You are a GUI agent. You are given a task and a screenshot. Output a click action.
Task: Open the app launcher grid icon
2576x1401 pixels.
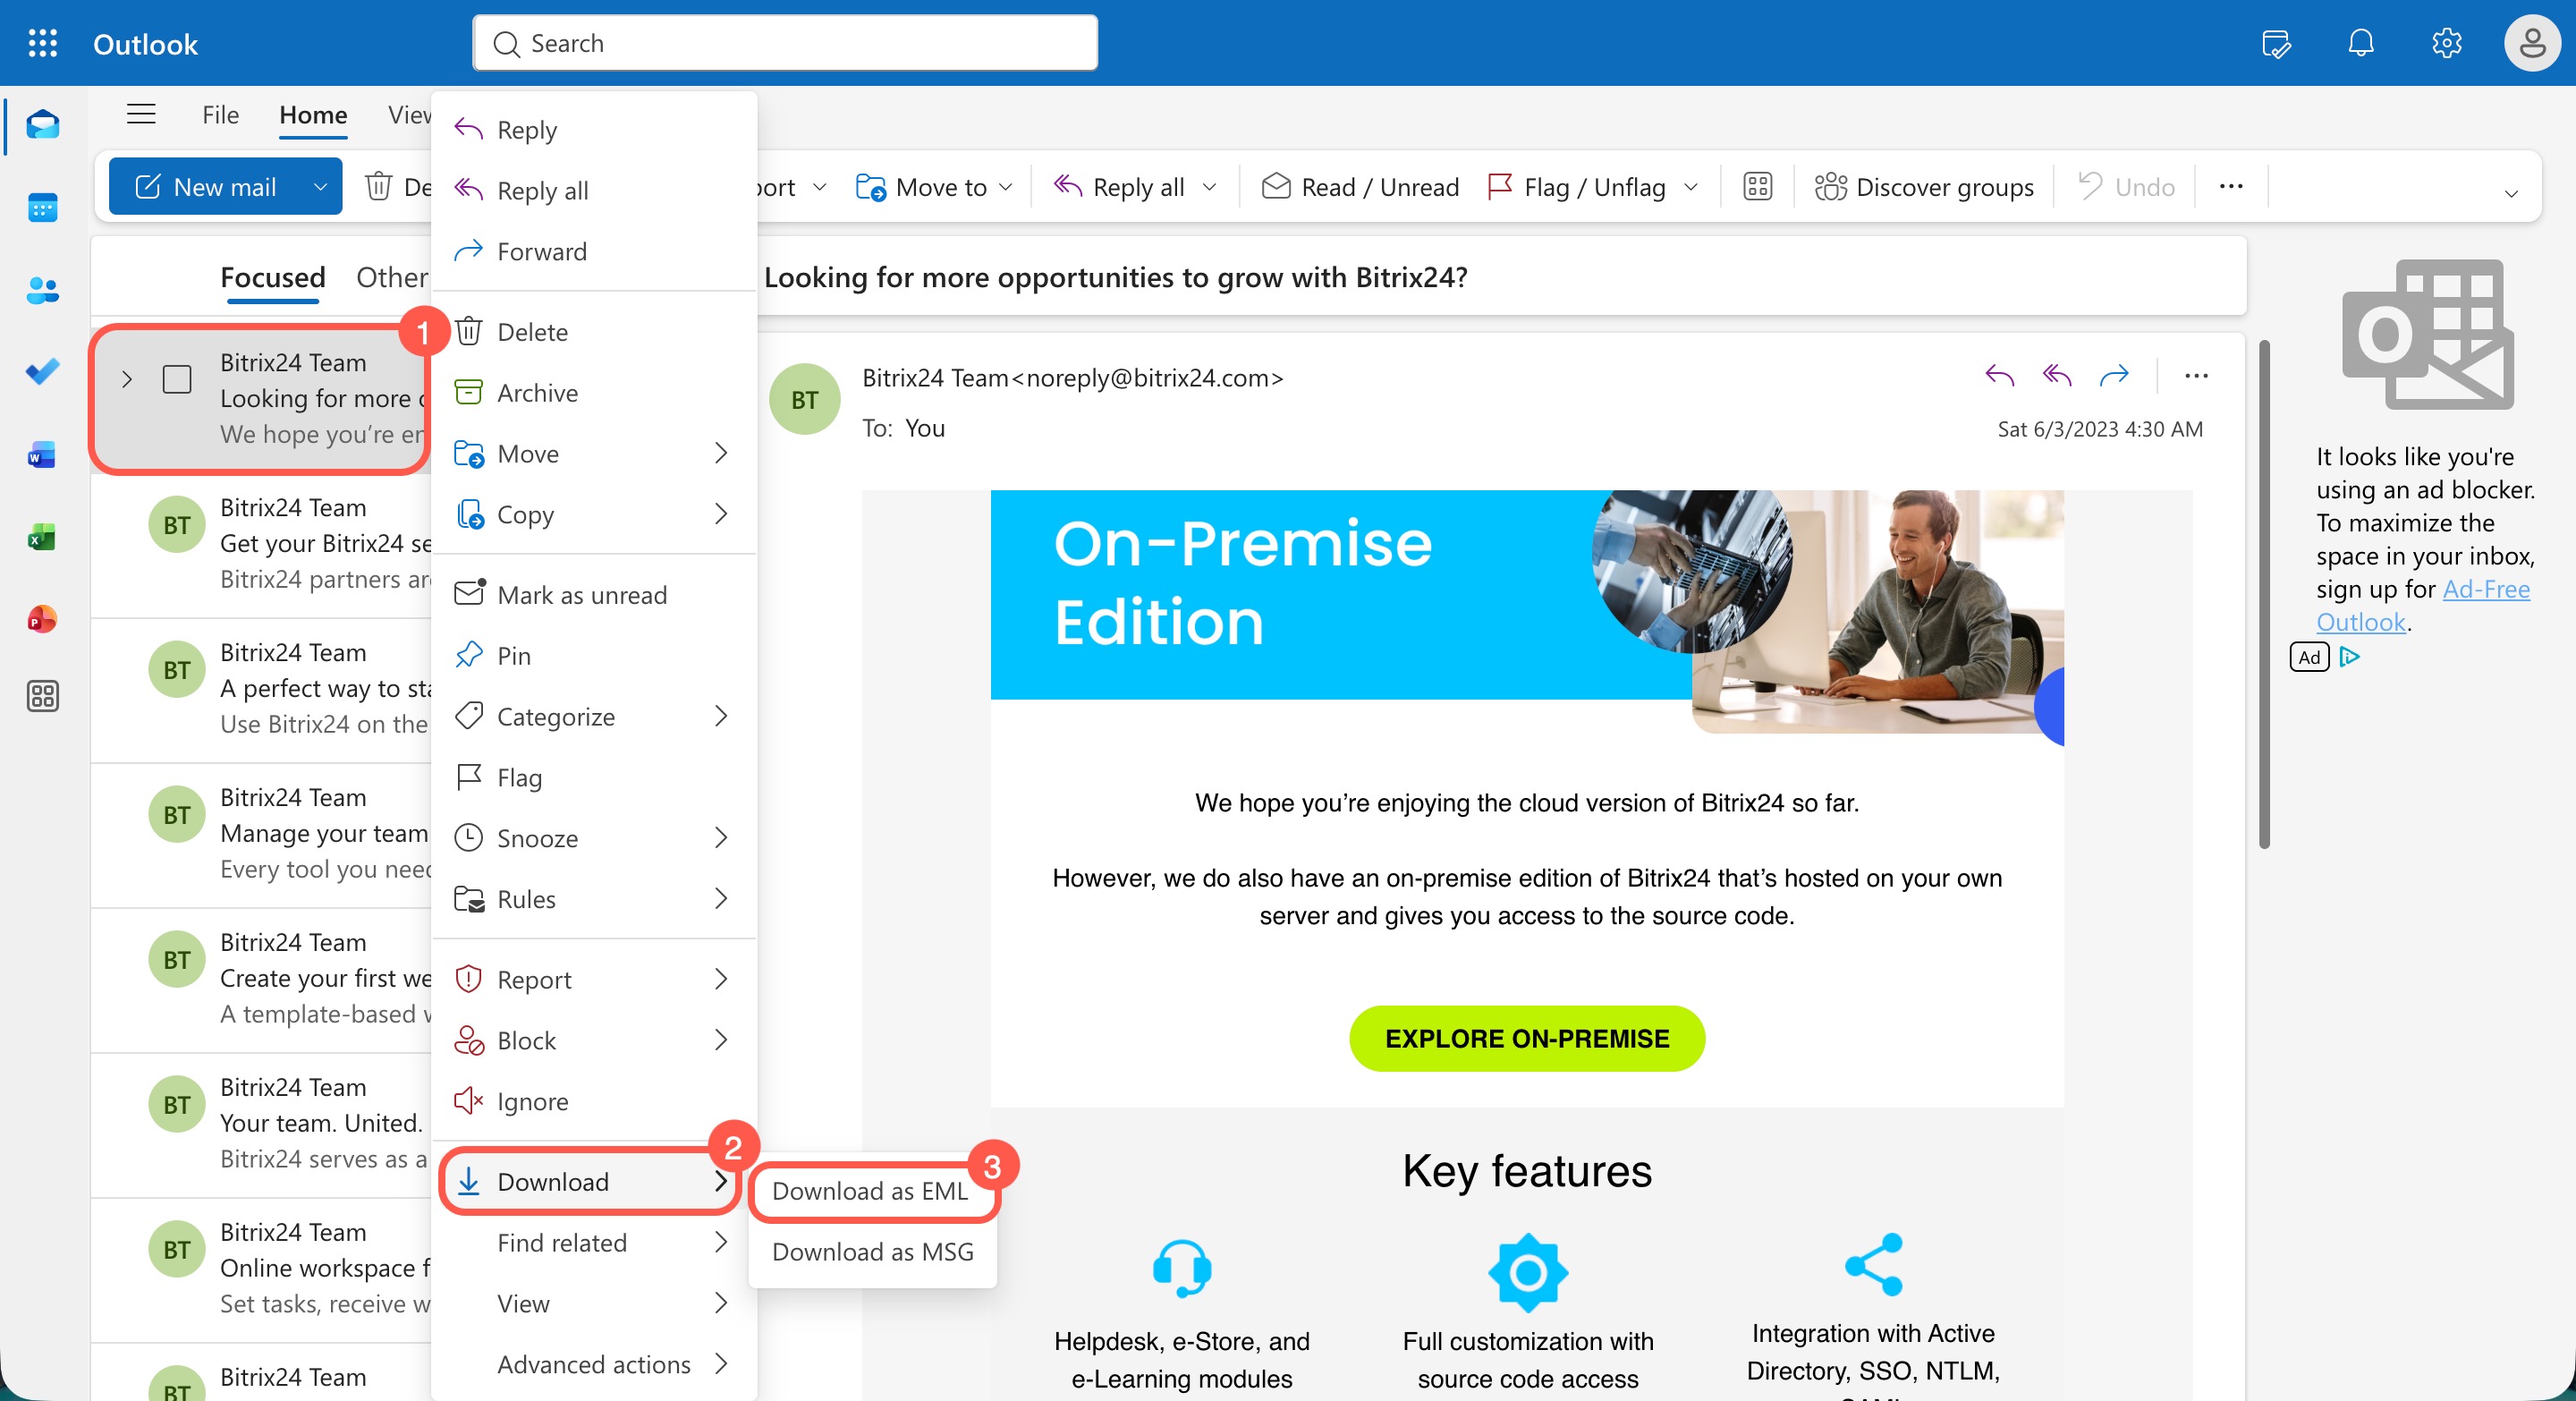(x=42, y=43)
